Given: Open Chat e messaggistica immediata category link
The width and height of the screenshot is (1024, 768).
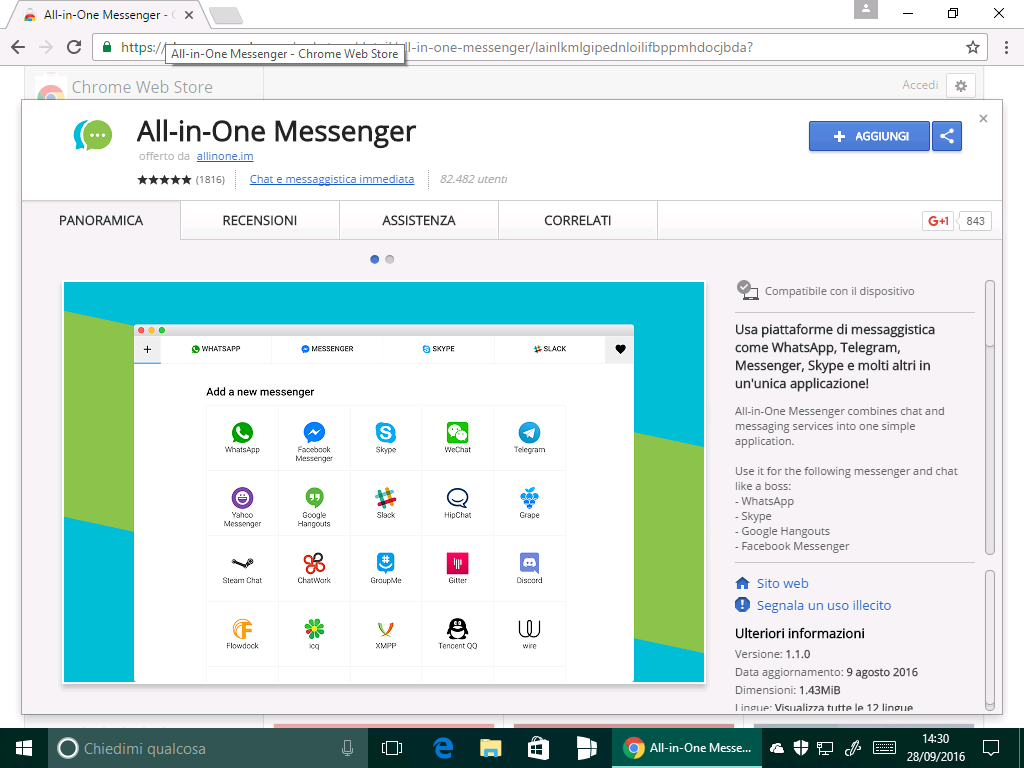Looking at the screenshot, I should tap(332, 179).
